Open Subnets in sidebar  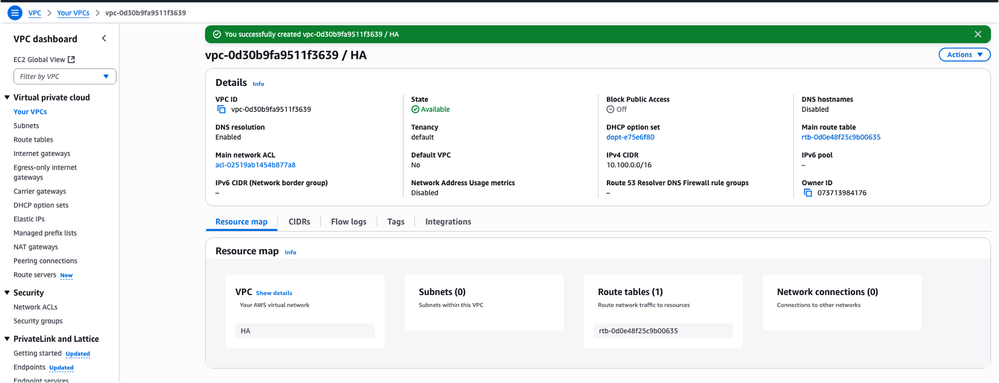26,126
